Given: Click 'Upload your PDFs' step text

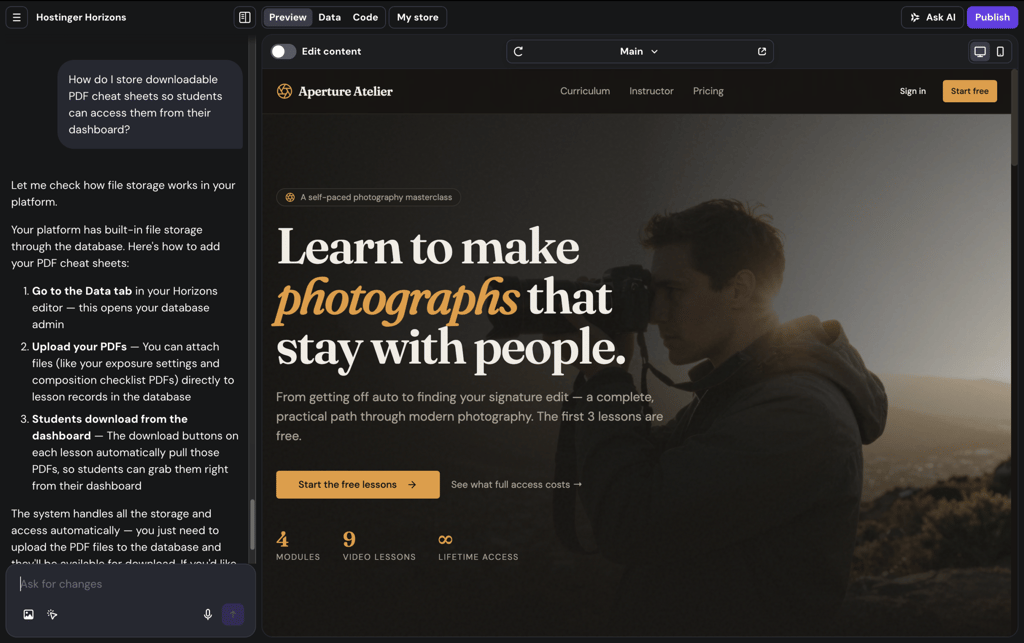Looking at the screenshot, I should click(79, 347).
